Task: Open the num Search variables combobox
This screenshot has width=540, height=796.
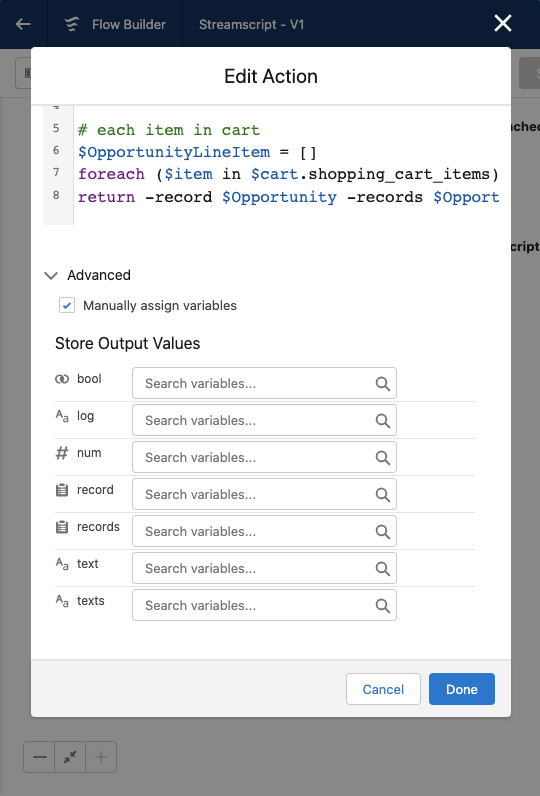Action: pyautogui.click(x=264, y=457)
